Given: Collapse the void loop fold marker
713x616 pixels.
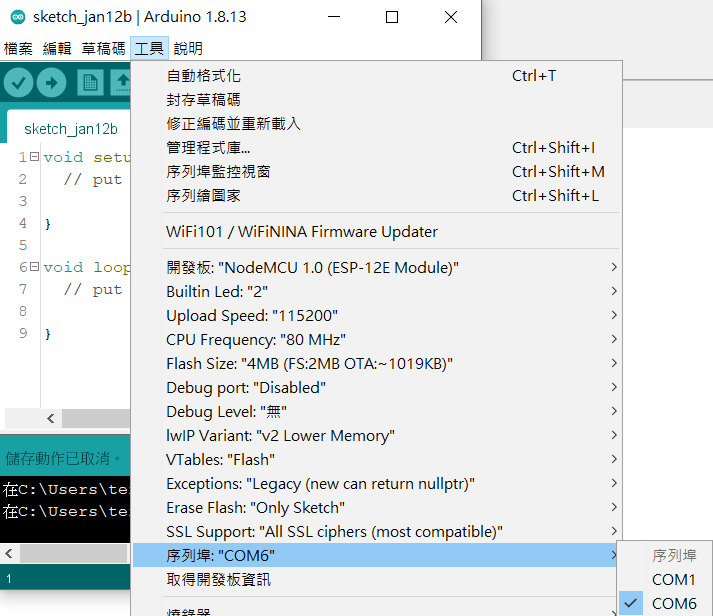Looking at the screenshot, I should (x=34, y=267).
